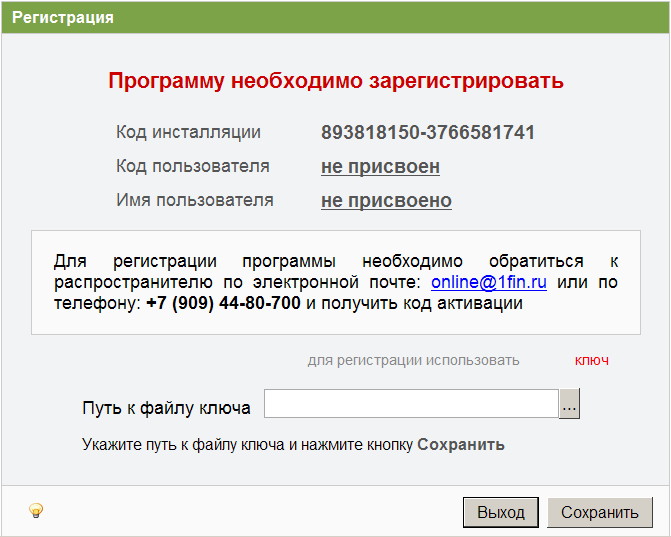Click the 'Имя пользователя' label
The image size is (671, 537).
point(195,200)
